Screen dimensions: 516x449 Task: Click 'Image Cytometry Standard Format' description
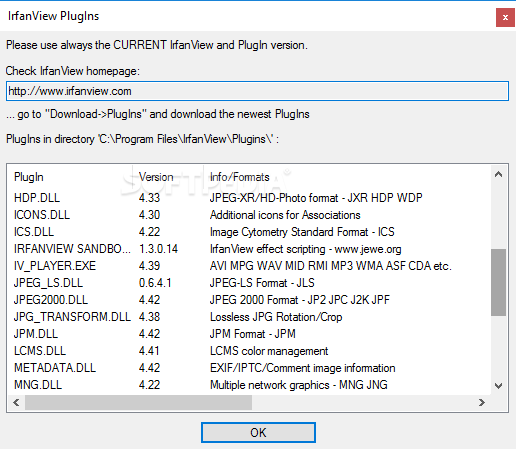coord(302,232)
